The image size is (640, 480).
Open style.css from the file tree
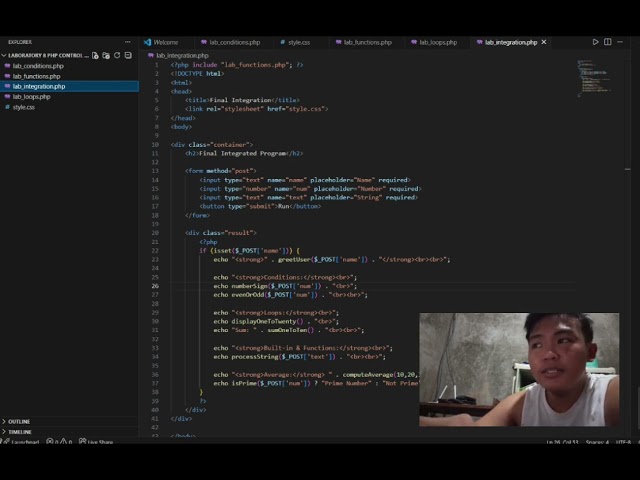pos(24,107)
